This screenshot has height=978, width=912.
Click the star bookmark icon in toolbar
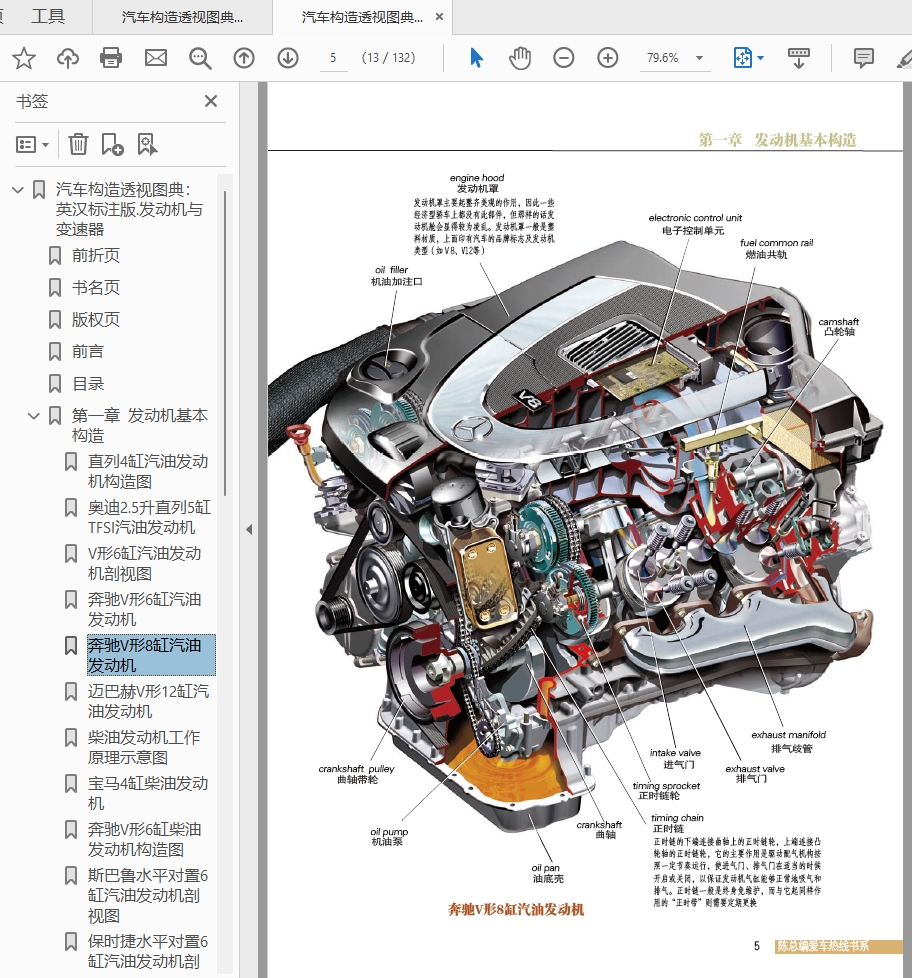(24, 58)
